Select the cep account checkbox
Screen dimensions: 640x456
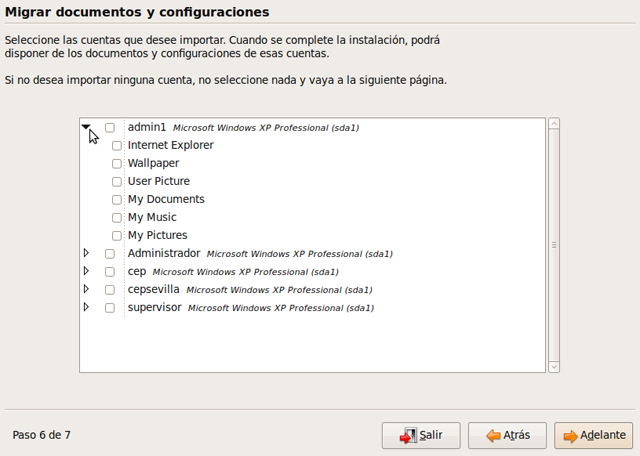(x=110, y=272)
